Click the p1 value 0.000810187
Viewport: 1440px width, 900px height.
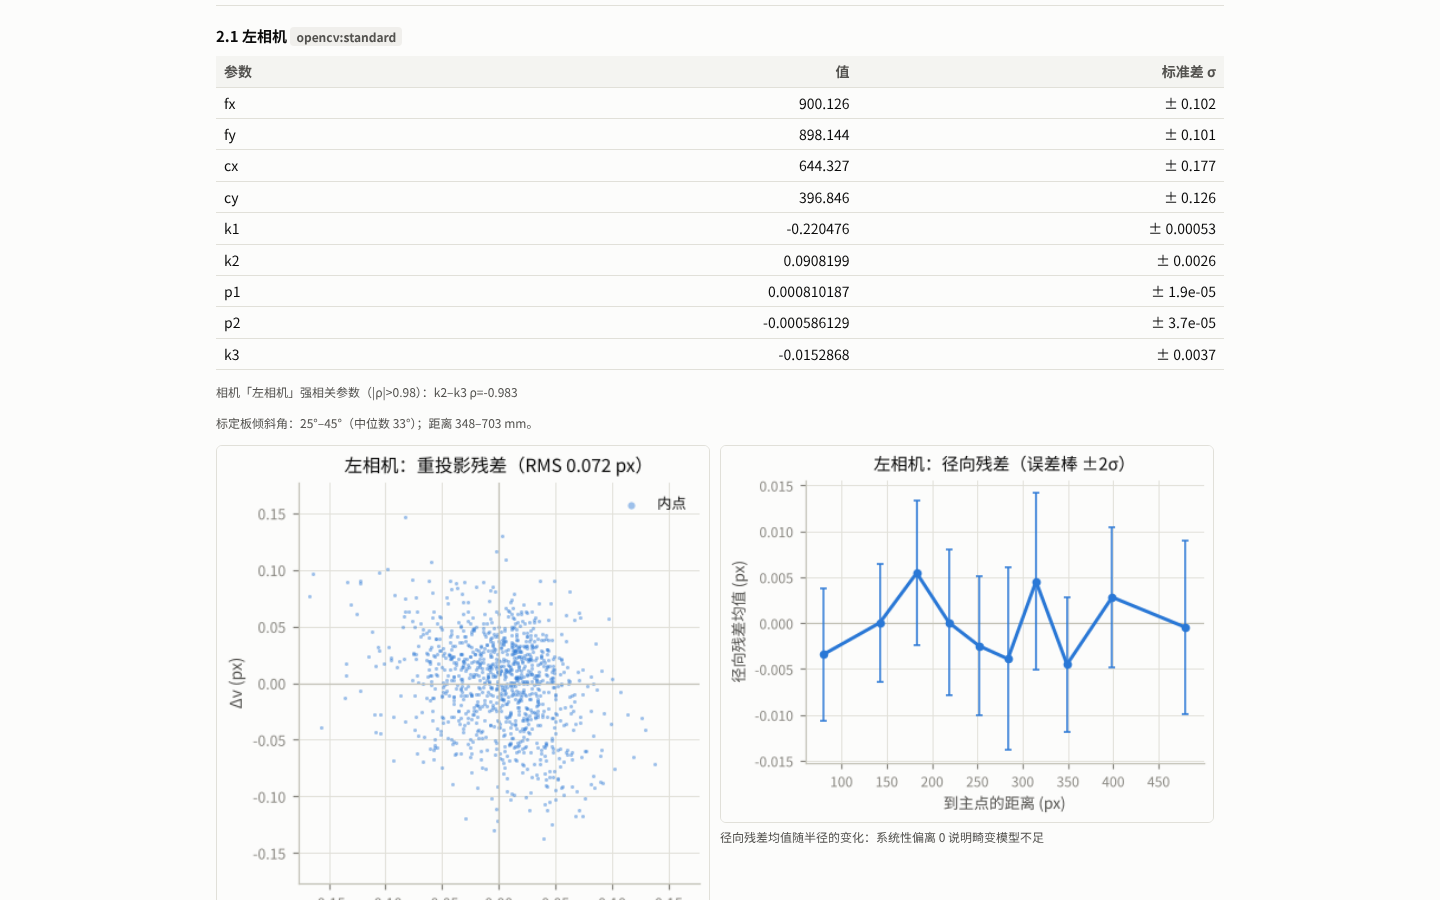809,292
